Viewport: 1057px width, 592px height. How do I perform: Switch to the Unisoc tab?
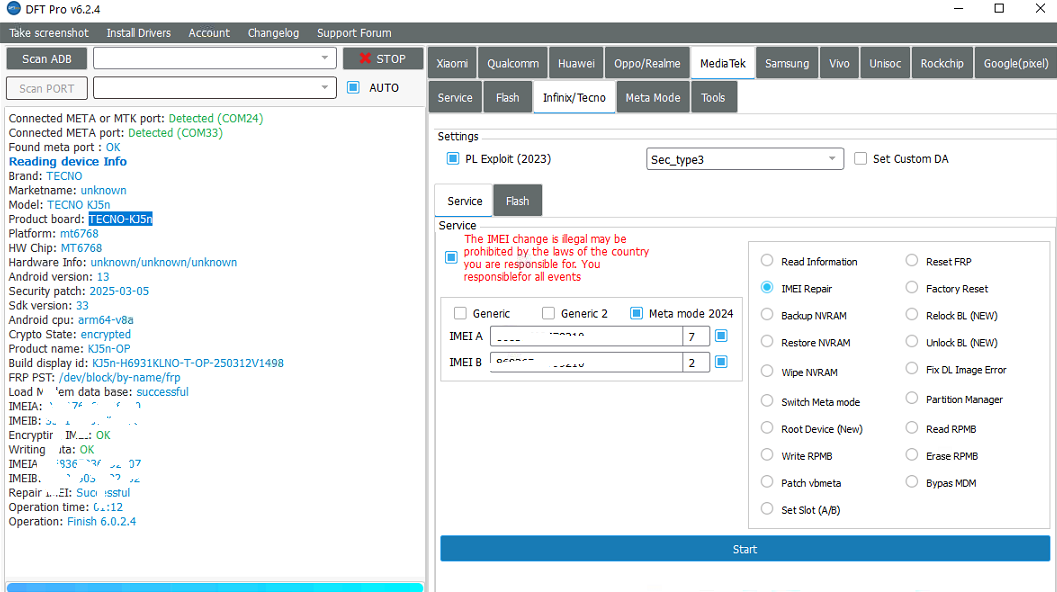click(x=885, y=63)
